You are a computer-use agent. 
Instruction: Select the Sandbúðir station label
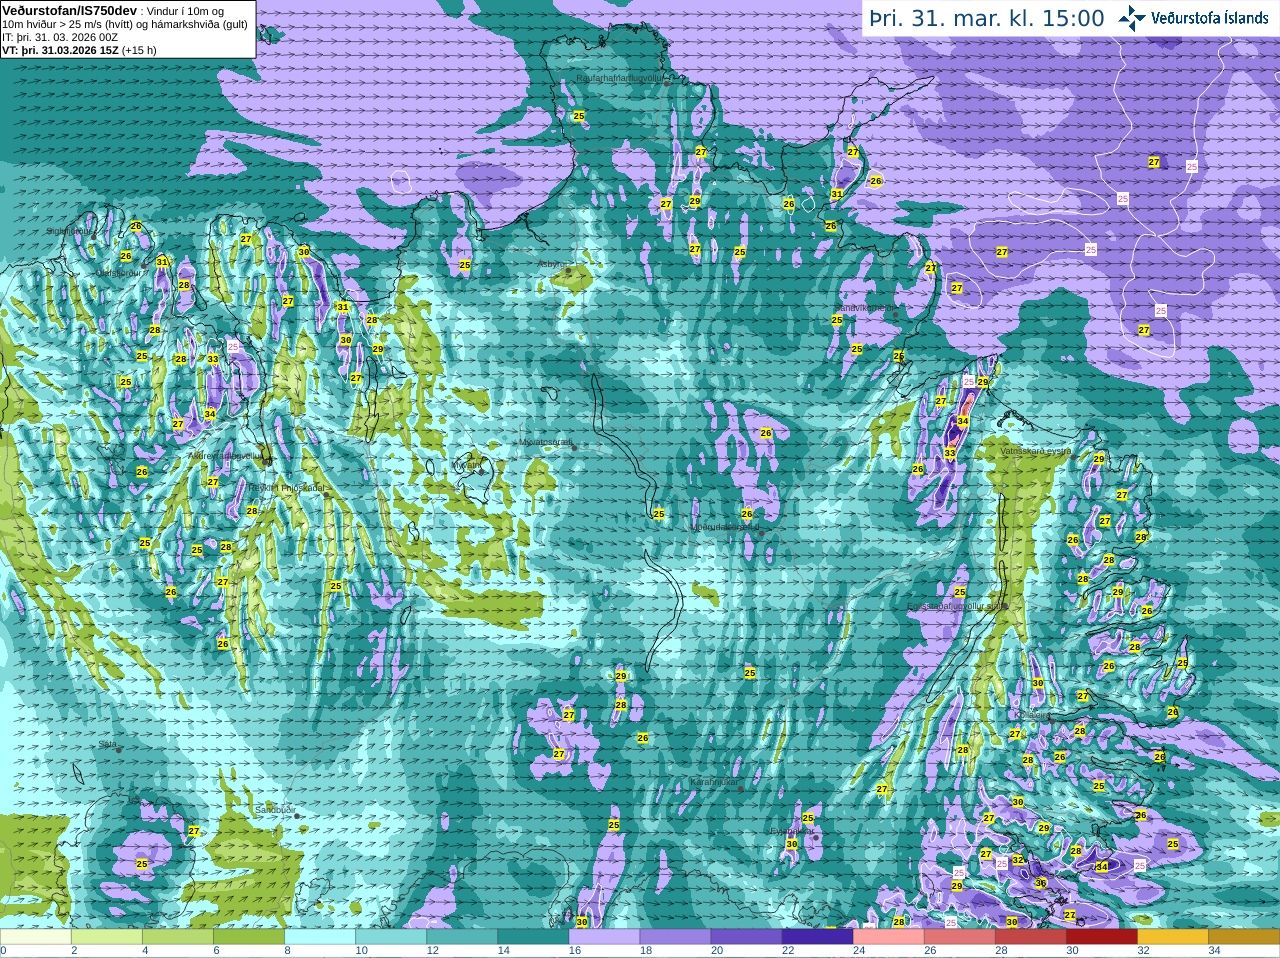click(x=274, y=809)
